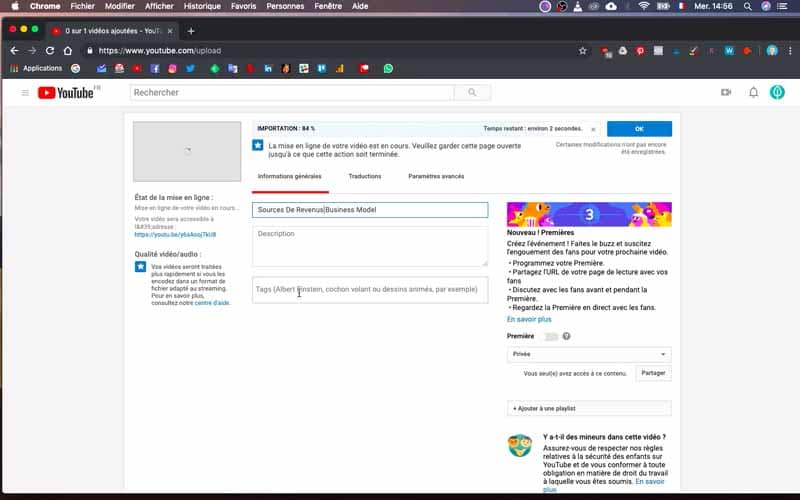The image size is (800, 500).
Task: Click the browser back arrow
Action: 14,51
